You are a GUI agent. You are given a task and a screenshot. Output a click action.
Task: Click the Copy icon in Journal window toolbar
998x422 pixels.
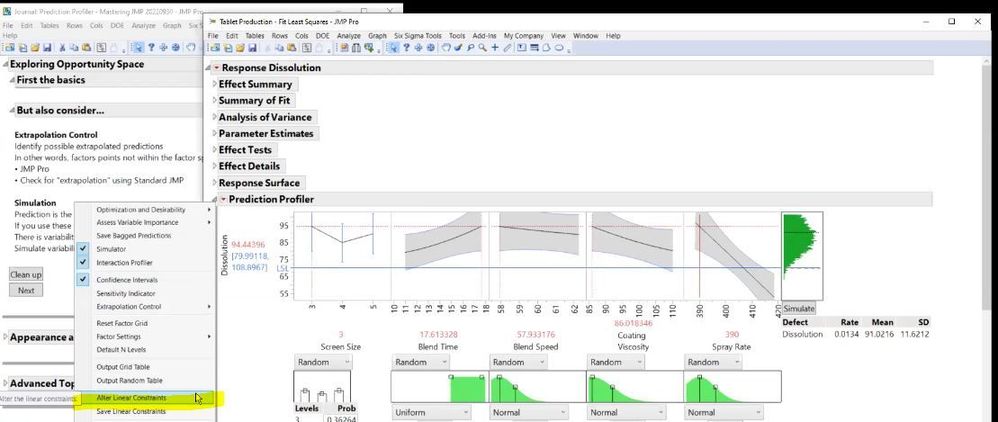74,48
